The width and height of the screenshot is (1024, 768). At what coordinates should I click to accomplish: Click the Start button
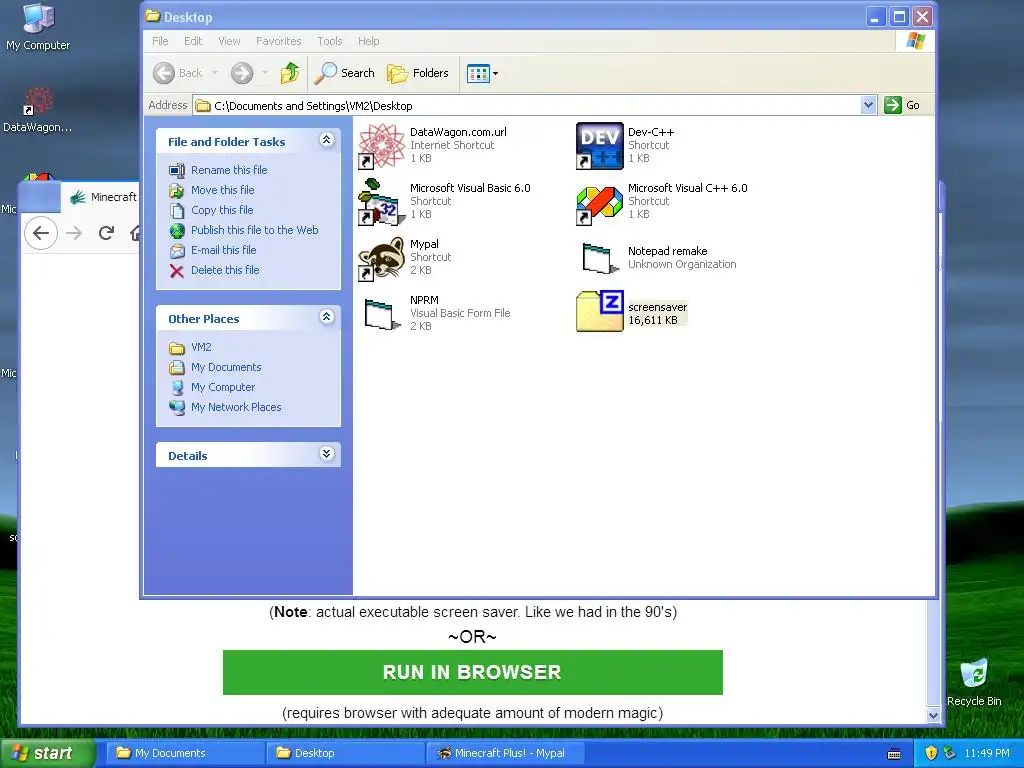47,753
